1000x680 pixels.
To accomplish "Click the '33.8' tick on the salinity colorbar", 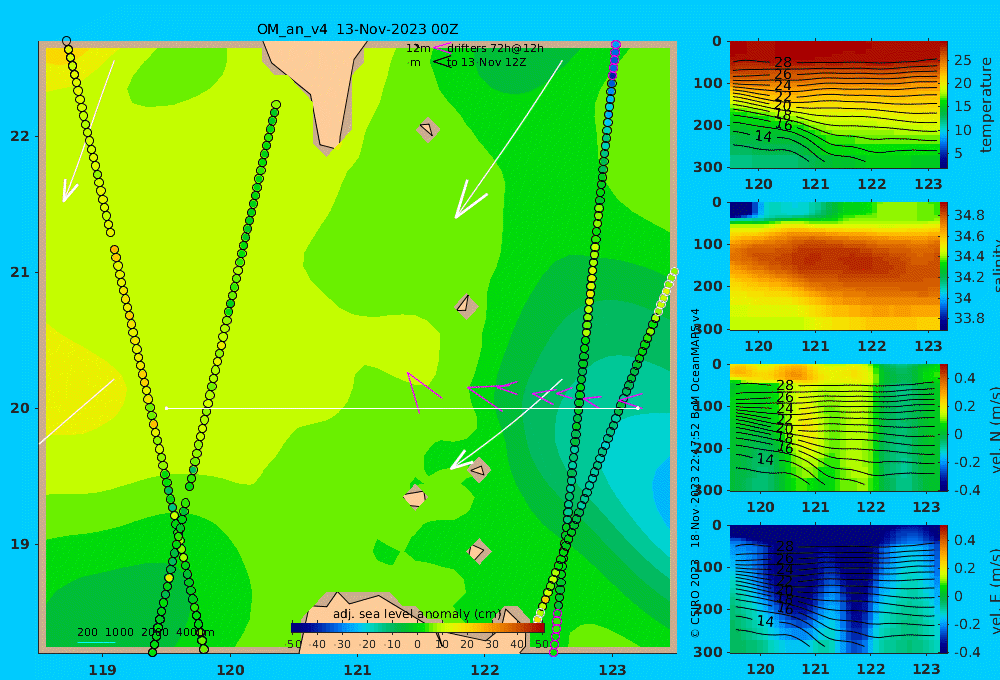I will (x=969, y=318).
